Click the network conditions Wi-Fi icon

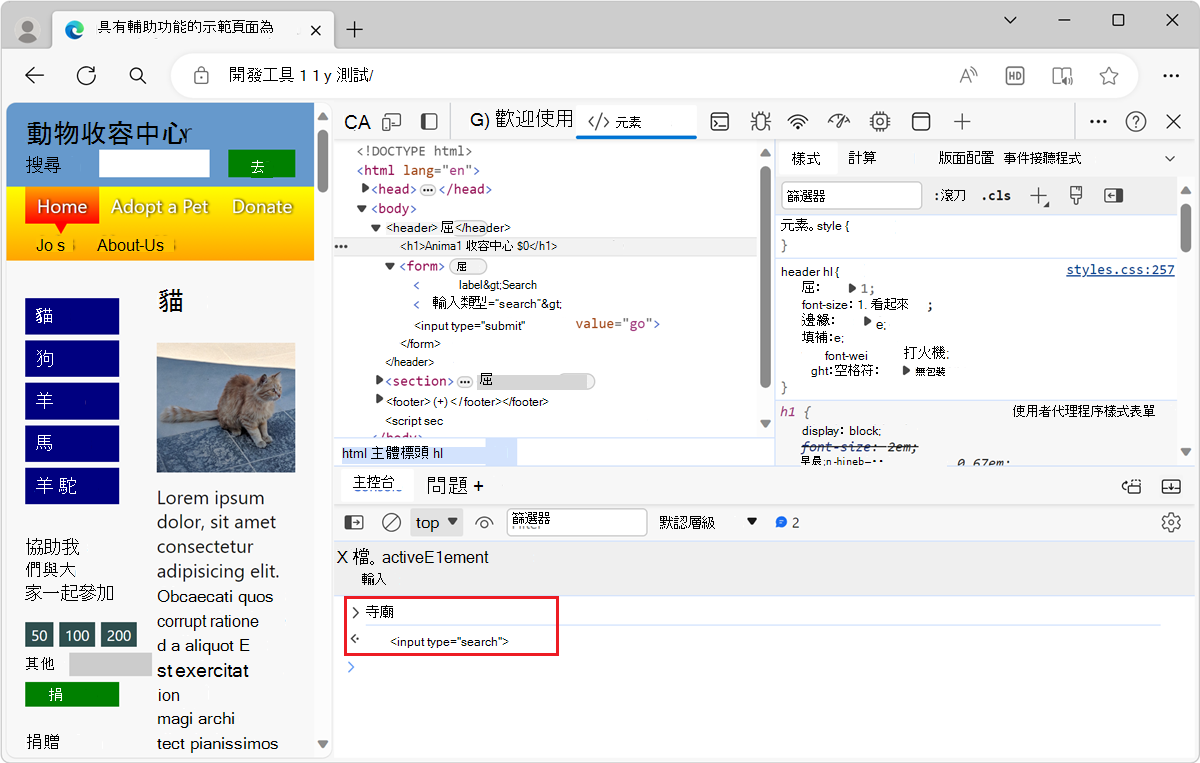tap(797, 121)
